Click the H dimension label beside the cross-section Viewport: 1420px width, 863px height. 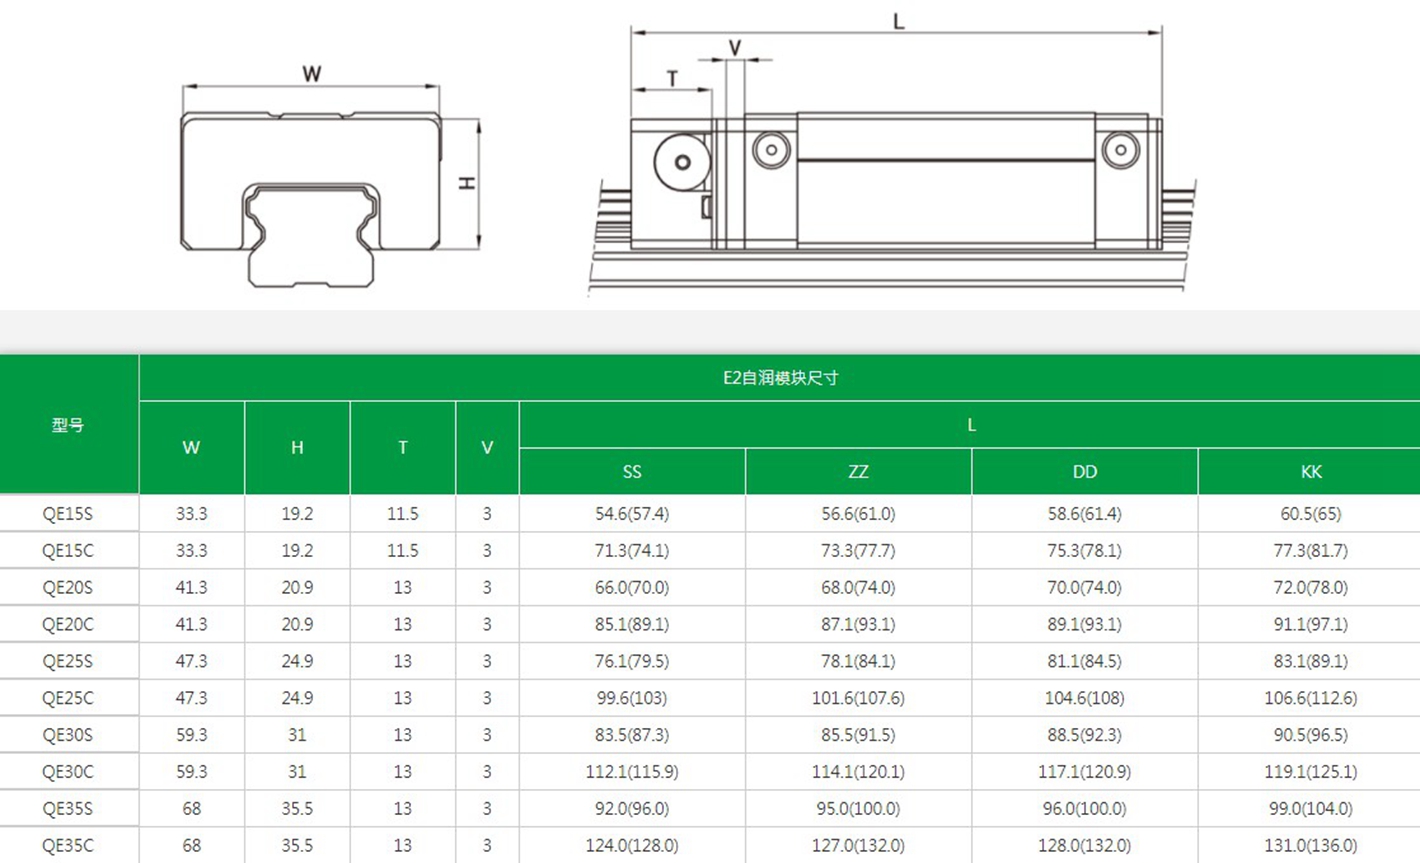pos(467,183)
